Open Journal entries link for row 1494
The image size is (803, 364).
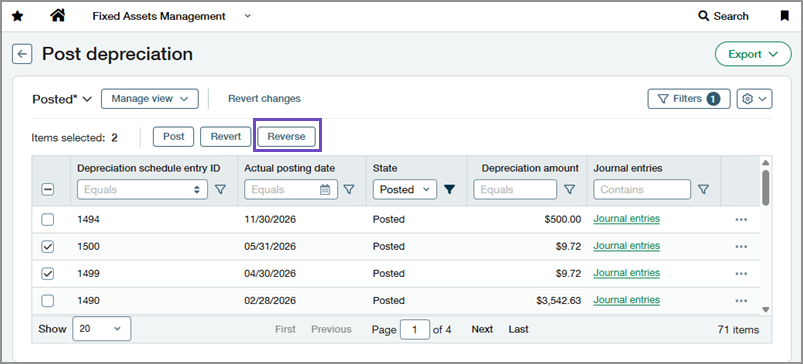coord(626,219)
